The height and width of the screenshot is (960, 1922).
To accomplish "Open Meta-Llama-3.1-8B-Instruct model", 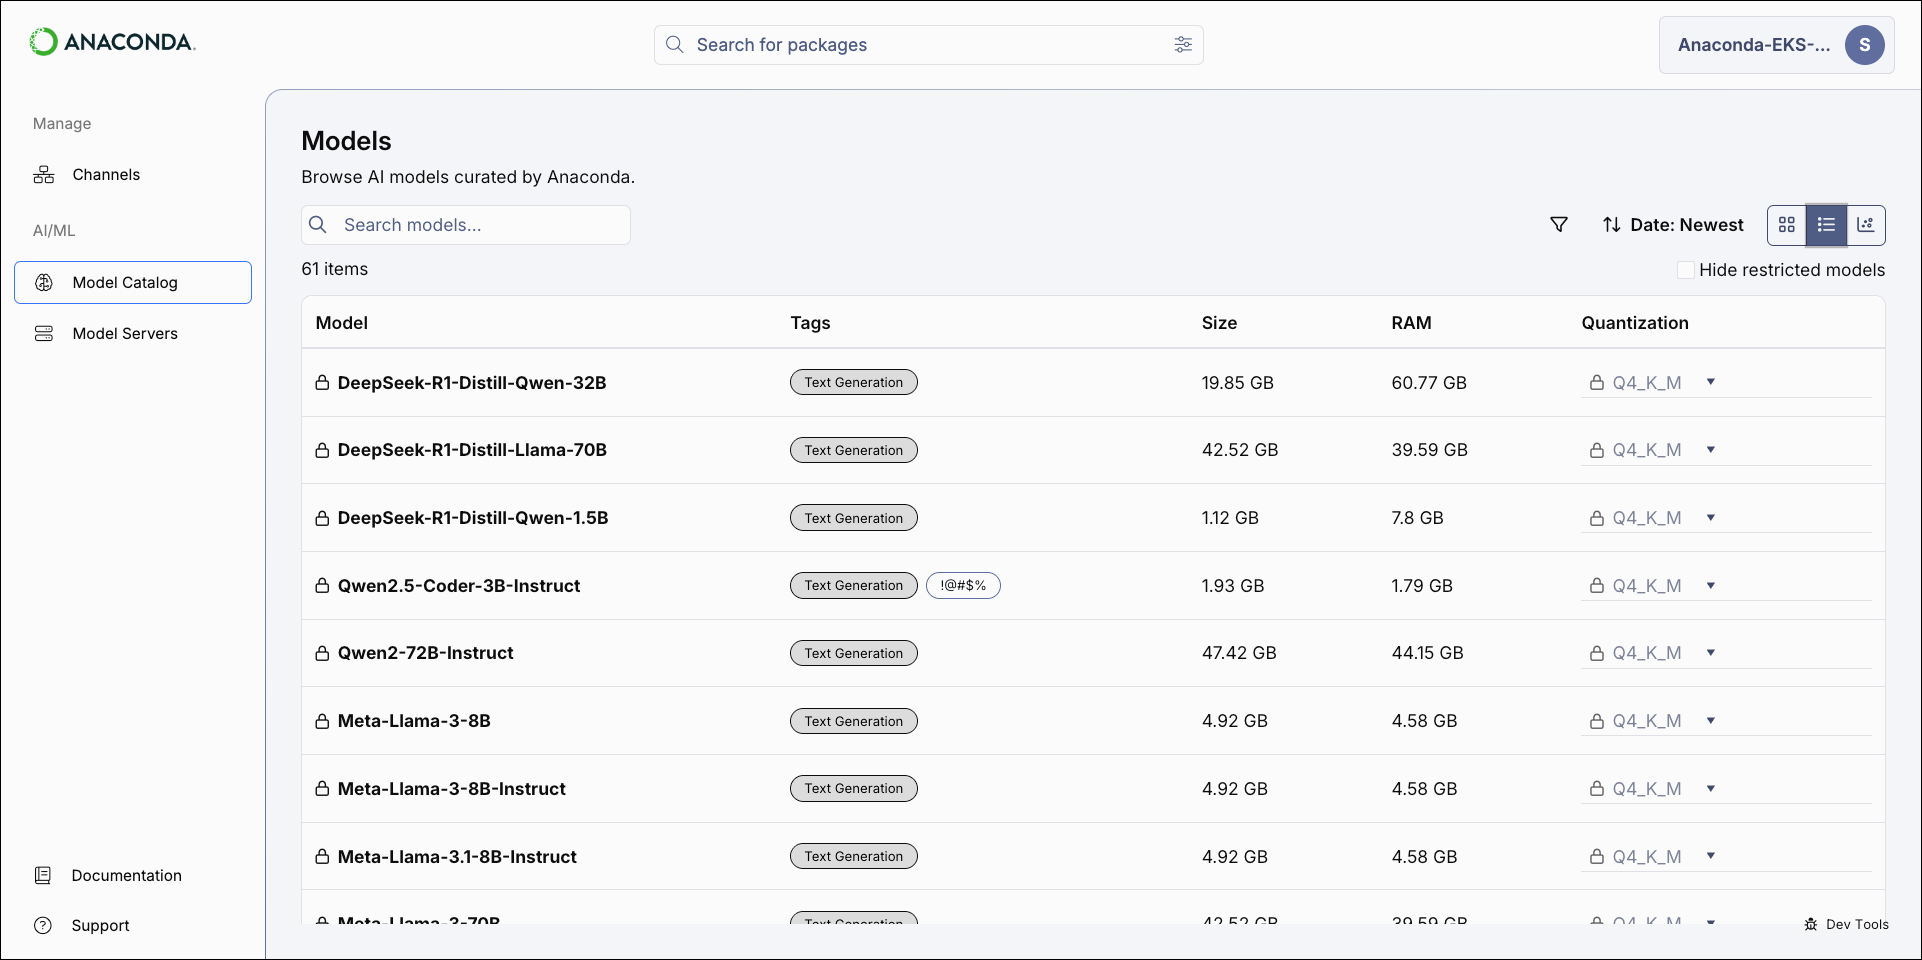I will click(x=457, y=857).
